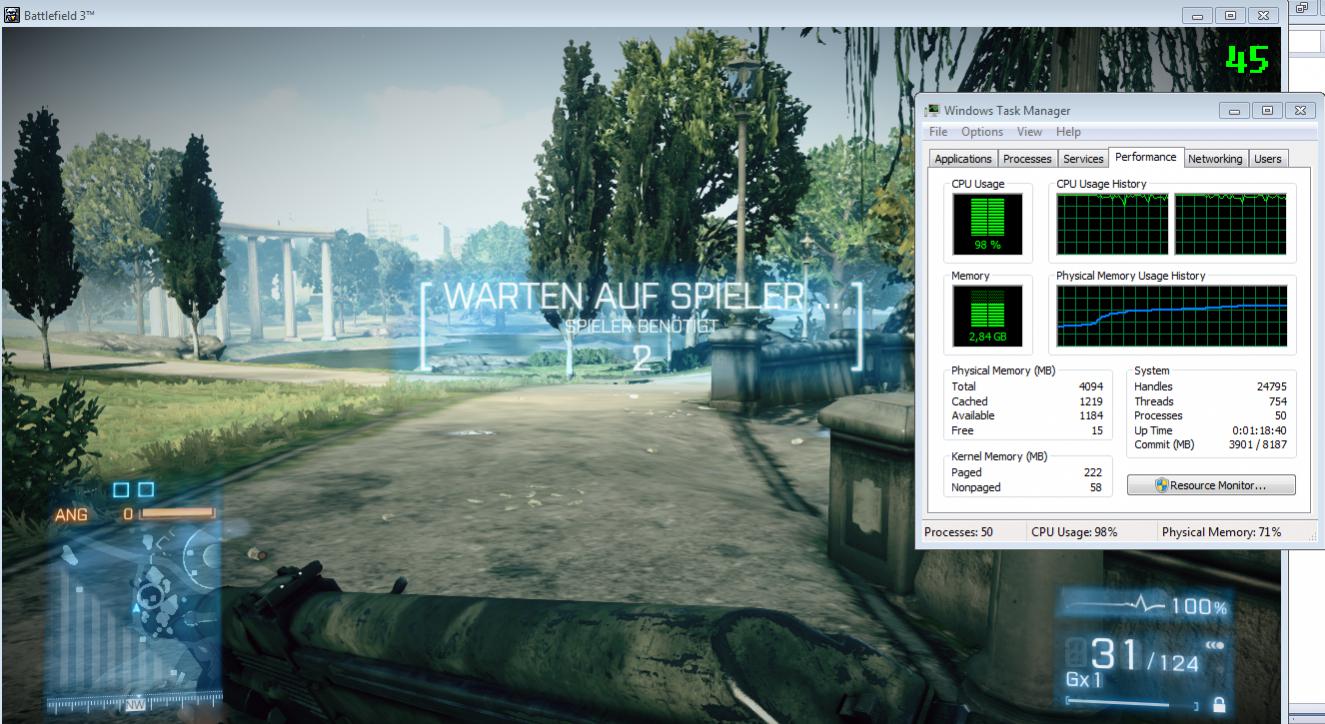Close the Battlefield 3 window

coord(1263,15)
